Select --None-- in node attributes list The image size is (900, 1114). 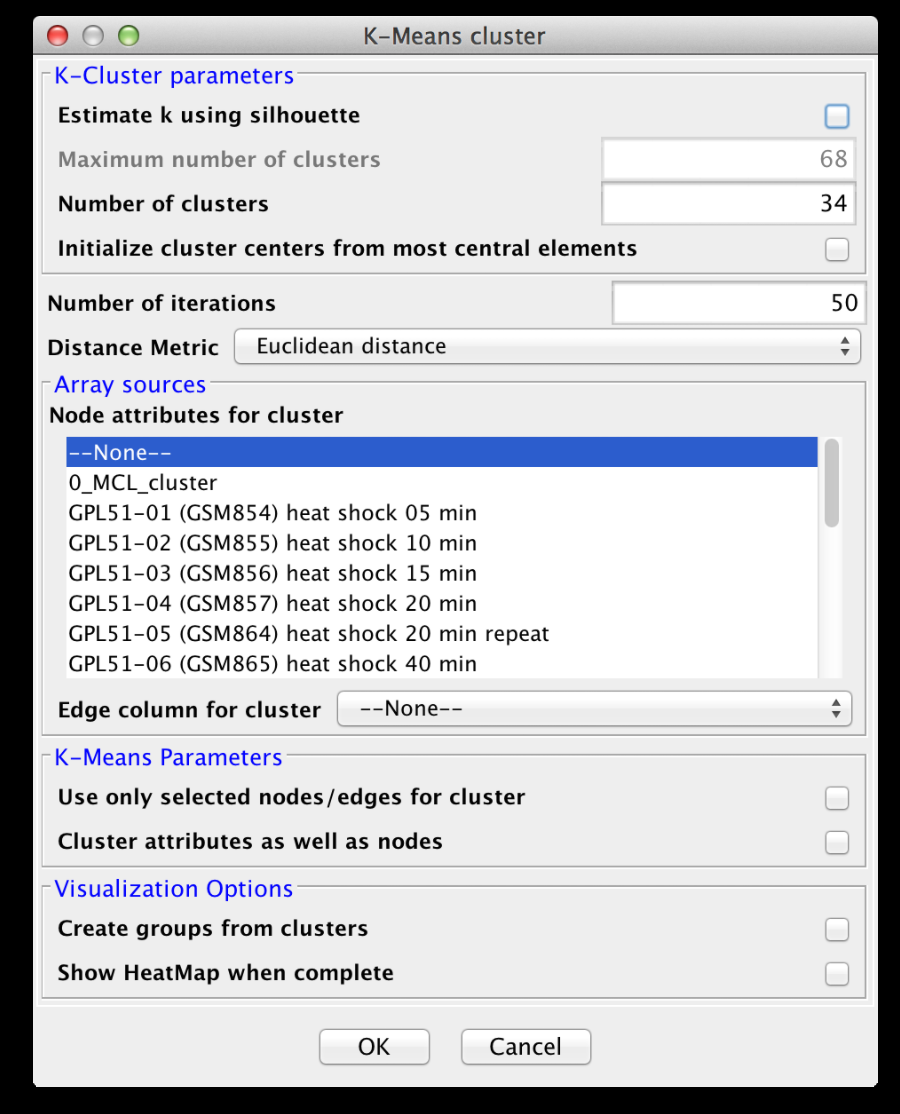coord(440,453)
